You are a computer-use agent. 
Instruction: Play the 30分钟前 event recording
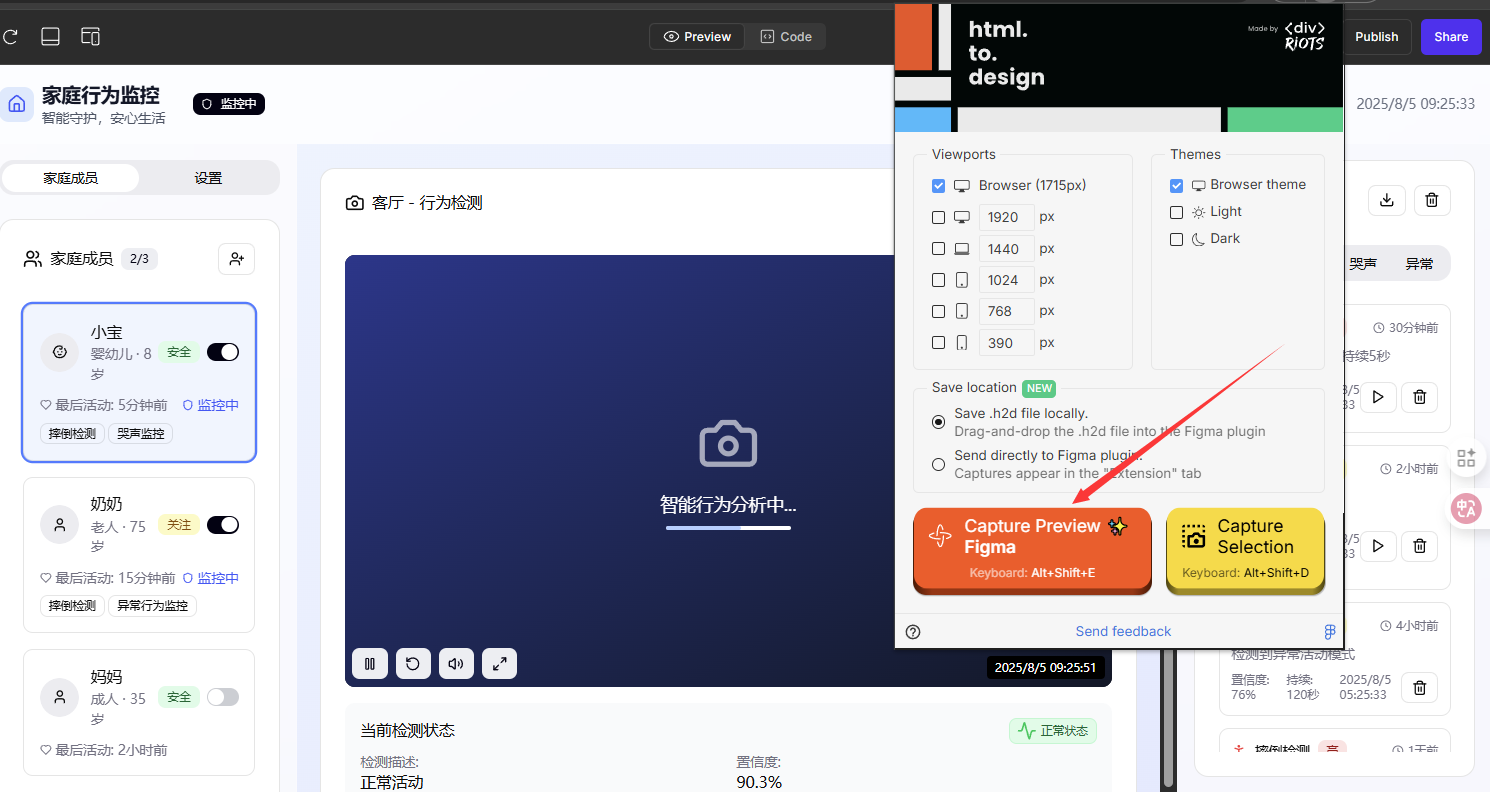click(1378, 397)
